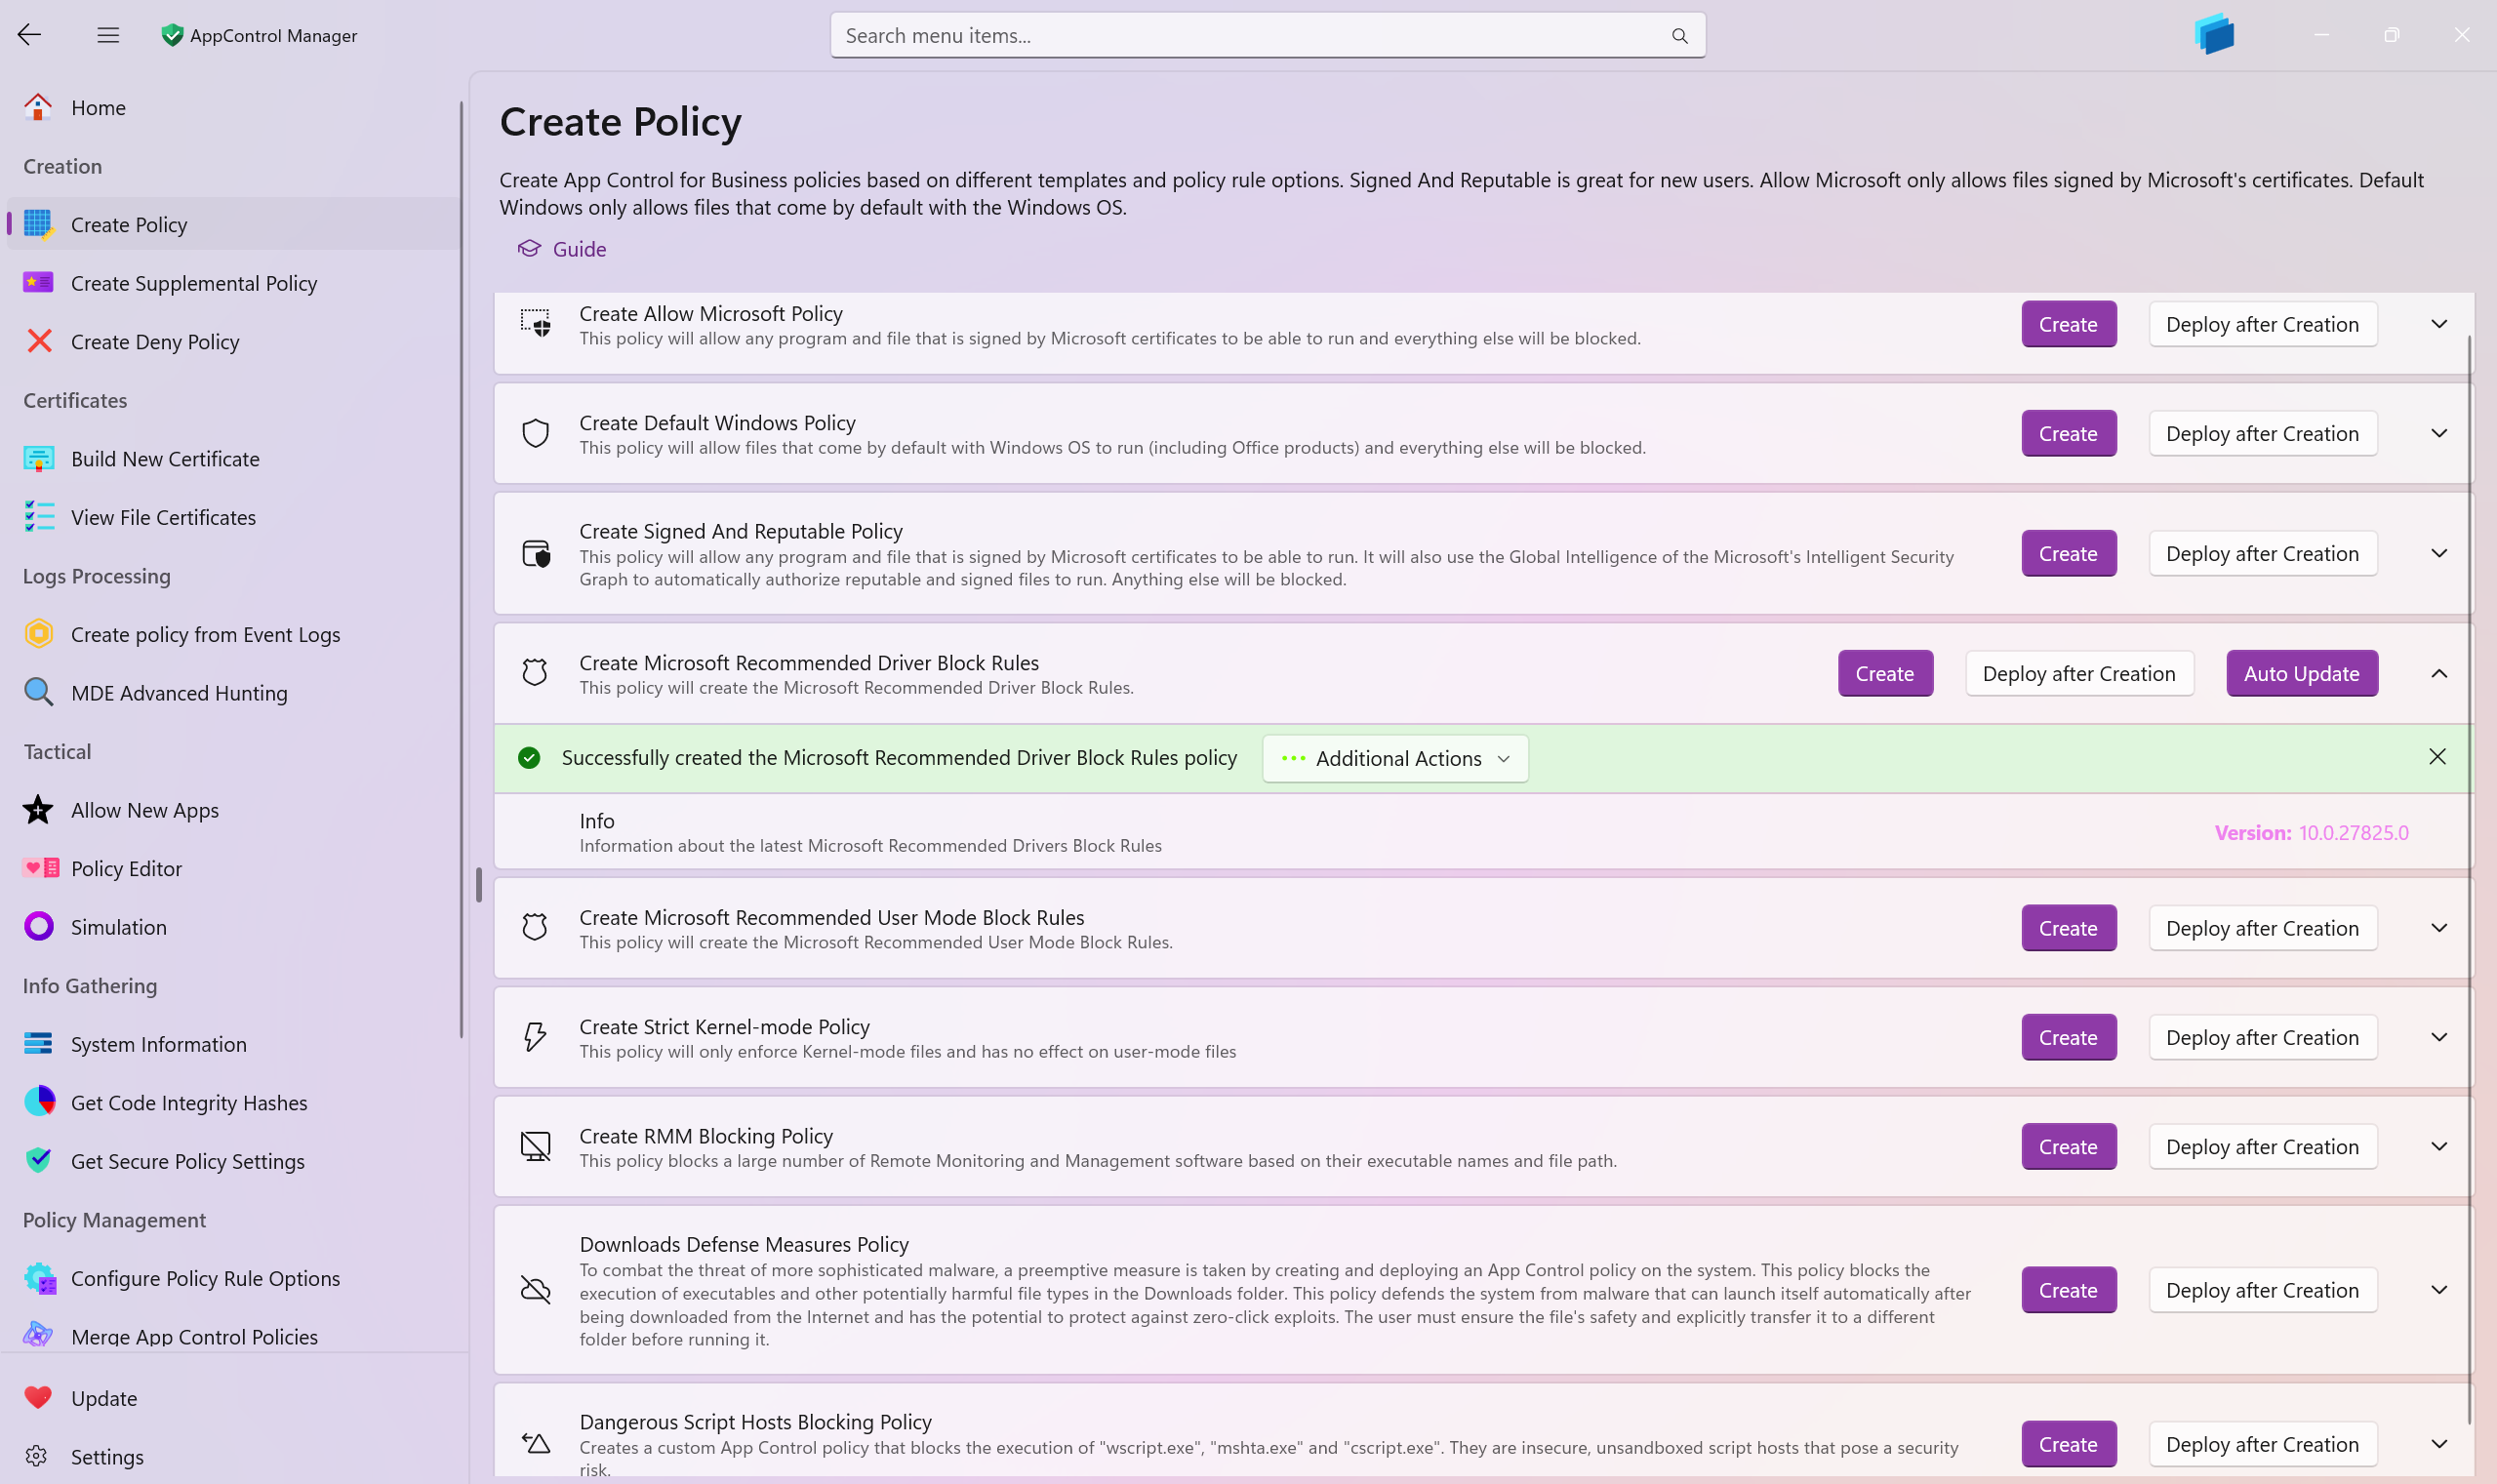The image size is (2497, 1484).
Task: Click the back arrow icon
Action: (x=29, y=35)
